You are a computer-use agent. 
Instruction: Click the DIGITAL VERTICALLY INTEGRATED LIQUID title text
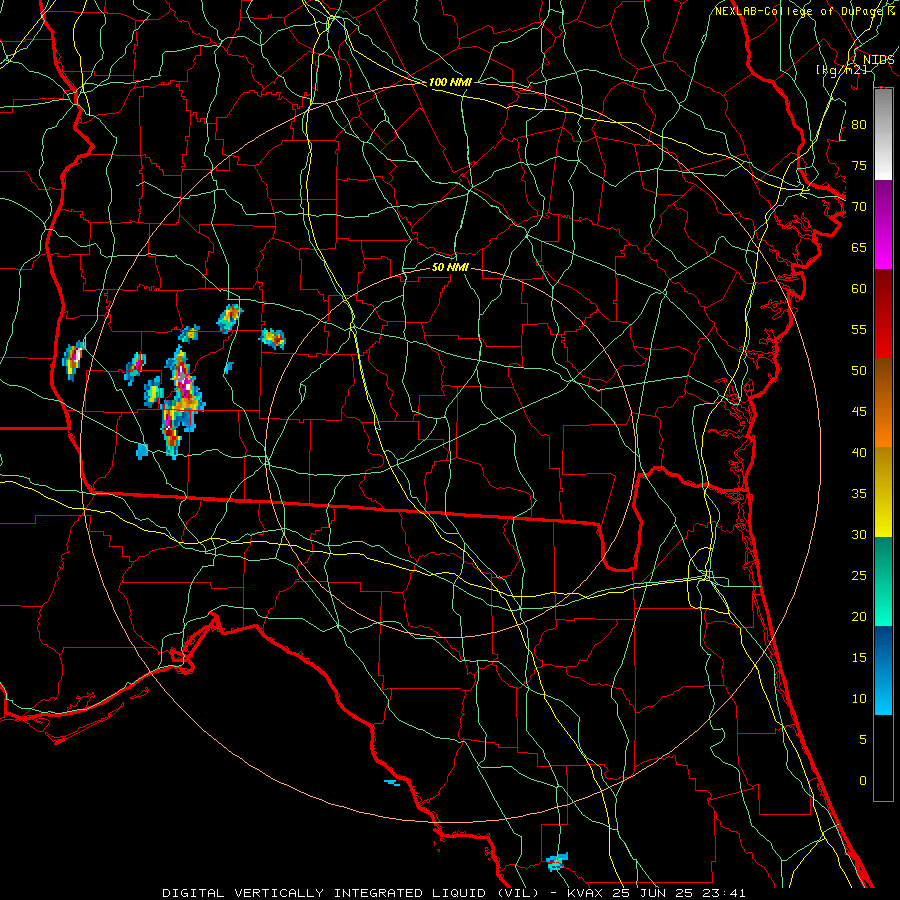coord(350,893)
